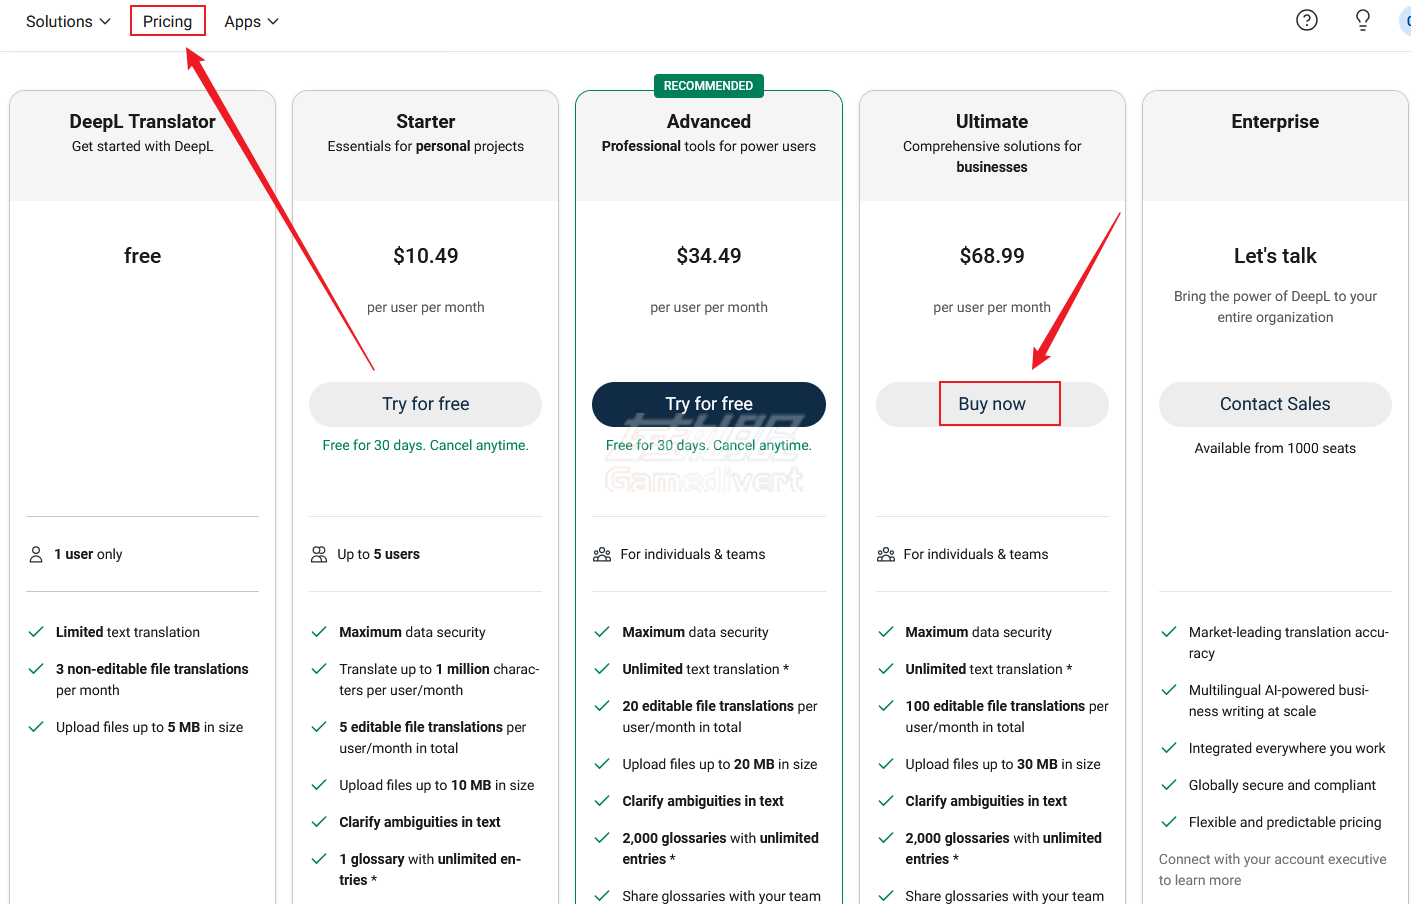1411x904 pixels.
Task: Click the team icon in Advanced plan
Action: (x=602, y=554)
